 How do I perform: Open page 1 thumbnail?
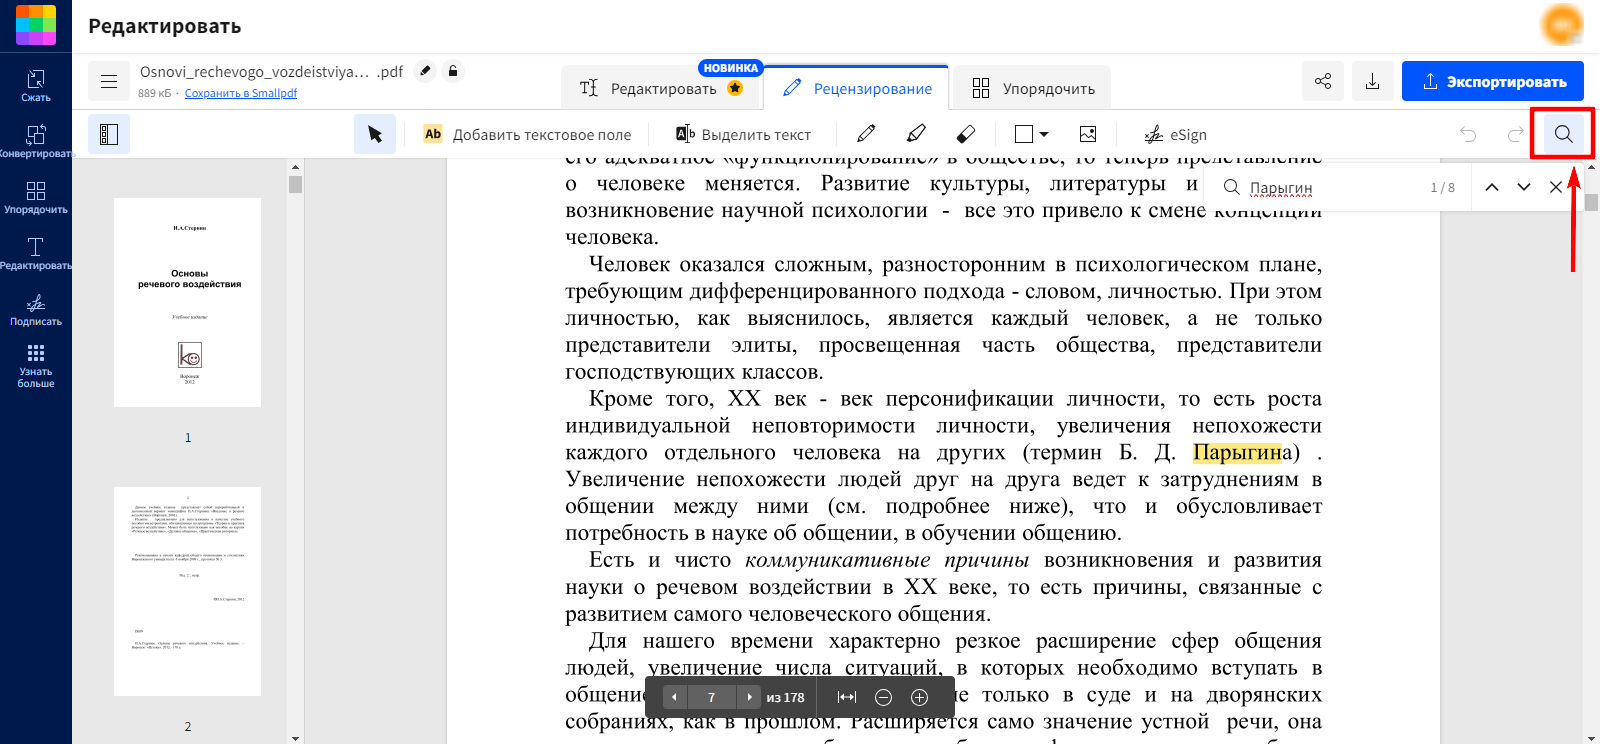point(187,302)
